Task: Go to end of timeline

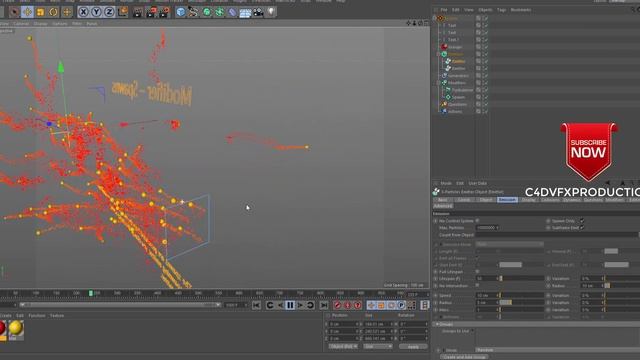Action: (324, 305)
